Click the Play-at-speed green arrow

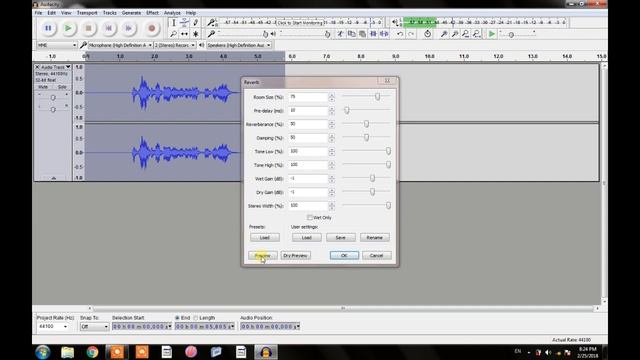point(492,34)
